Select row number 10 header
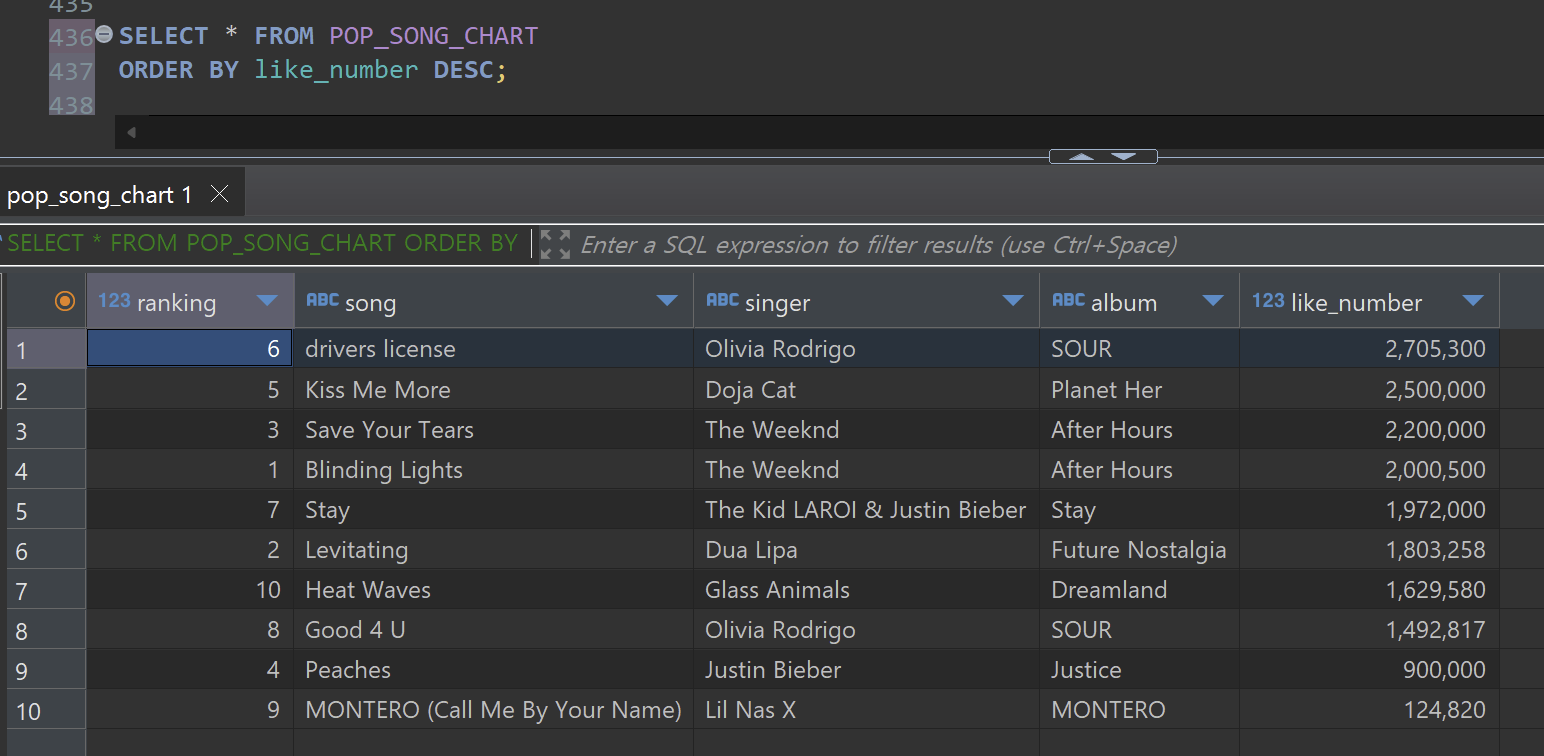The image size is (1544, 756). [x=46, y=710]
